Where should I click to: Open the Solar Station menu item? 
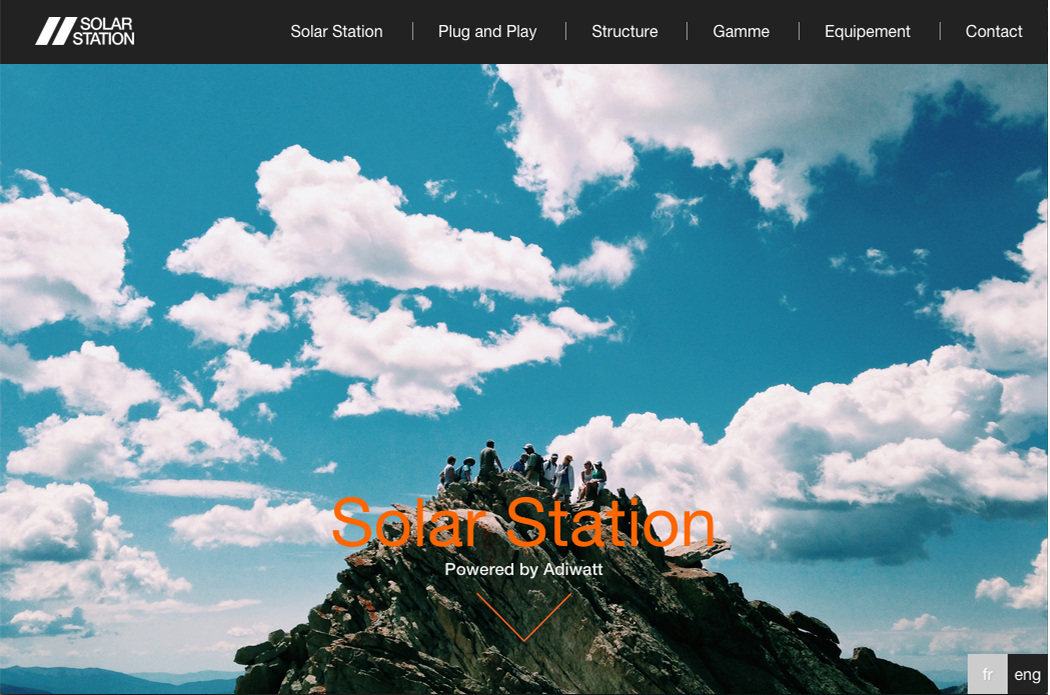pos(336,31)
